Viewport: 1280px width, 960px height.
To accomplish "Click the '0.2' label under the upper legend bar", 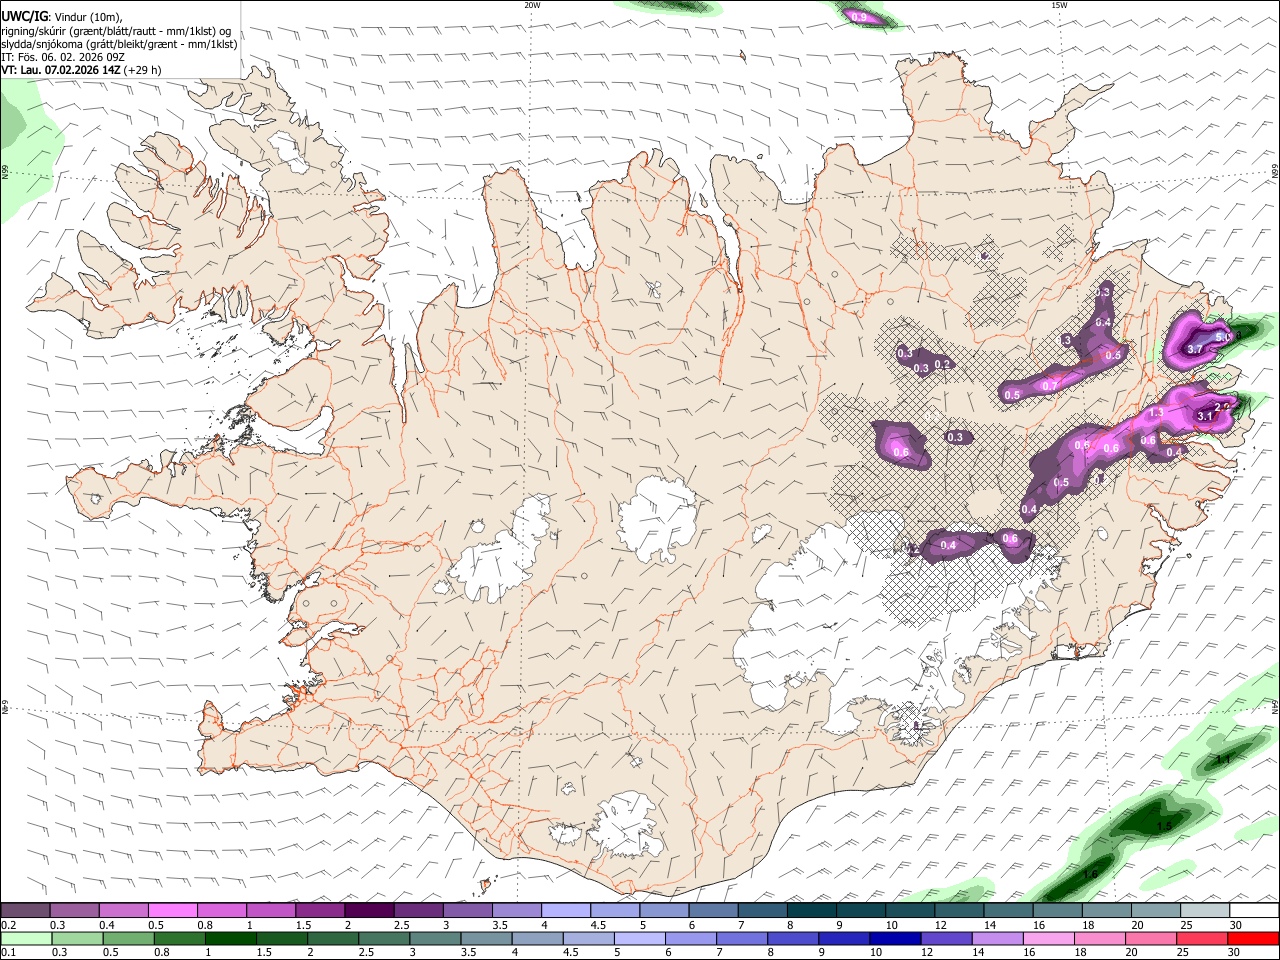I will coord(8,925).
